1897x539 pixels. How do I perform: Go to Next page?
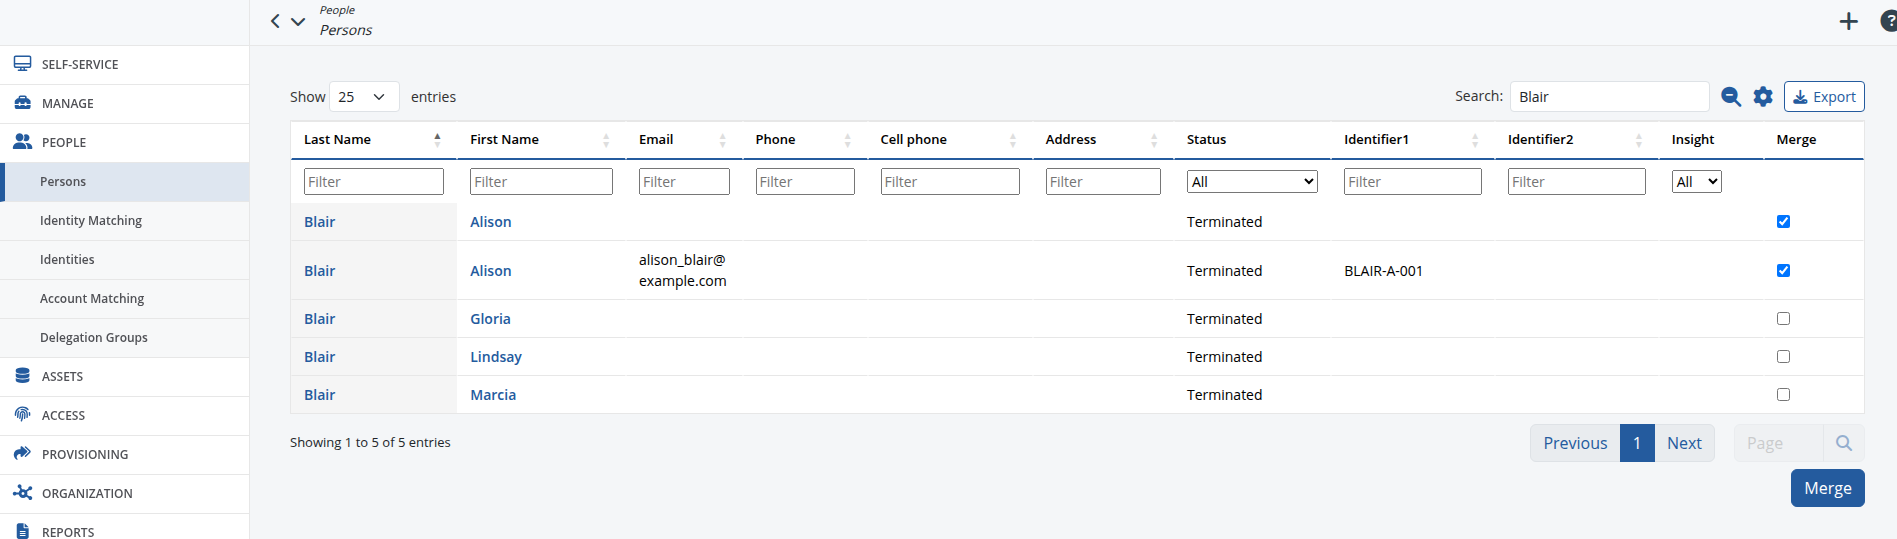(x=1684, y=443)
